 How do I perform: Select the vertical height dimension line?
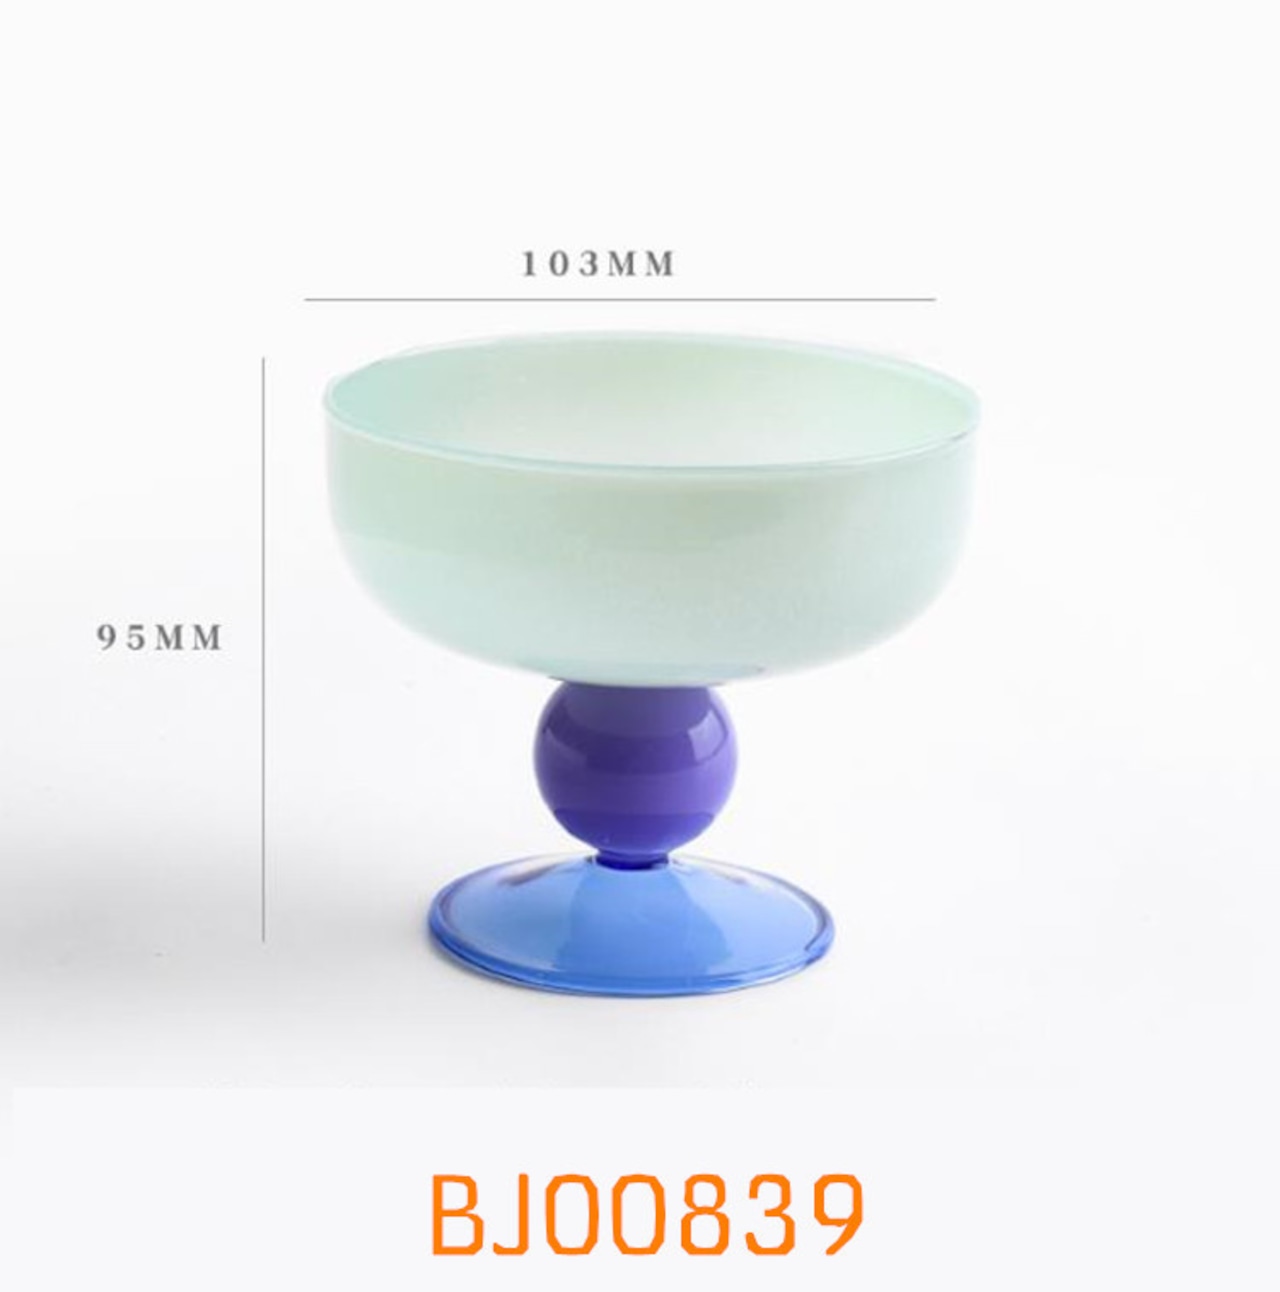tap(264, 649)
